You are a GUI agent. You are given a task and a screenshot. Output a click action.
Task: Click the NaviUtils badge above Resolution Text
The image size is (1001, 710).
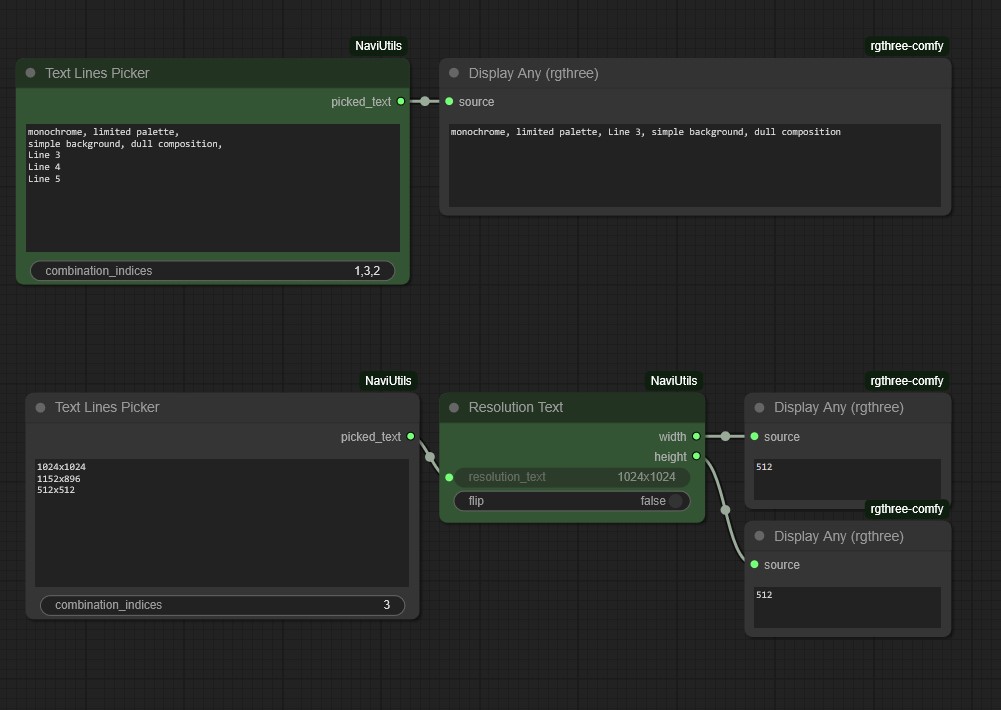point(673,381)
